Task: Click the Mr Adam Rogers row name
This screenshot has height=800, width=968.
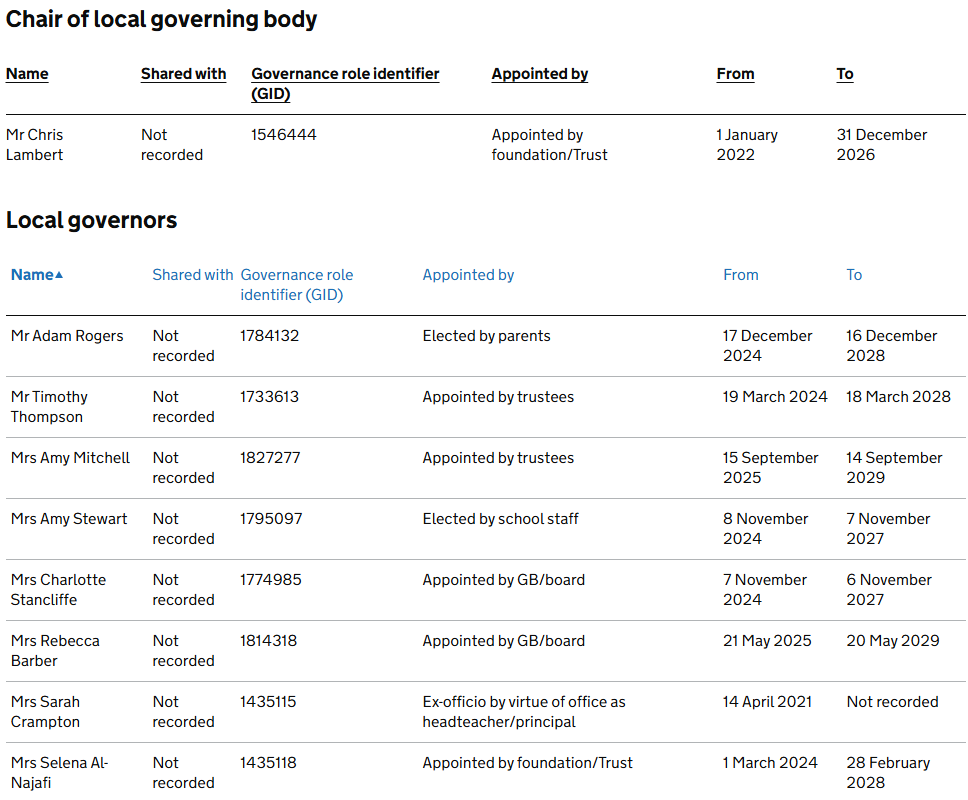Action: [x=67, y=336]
